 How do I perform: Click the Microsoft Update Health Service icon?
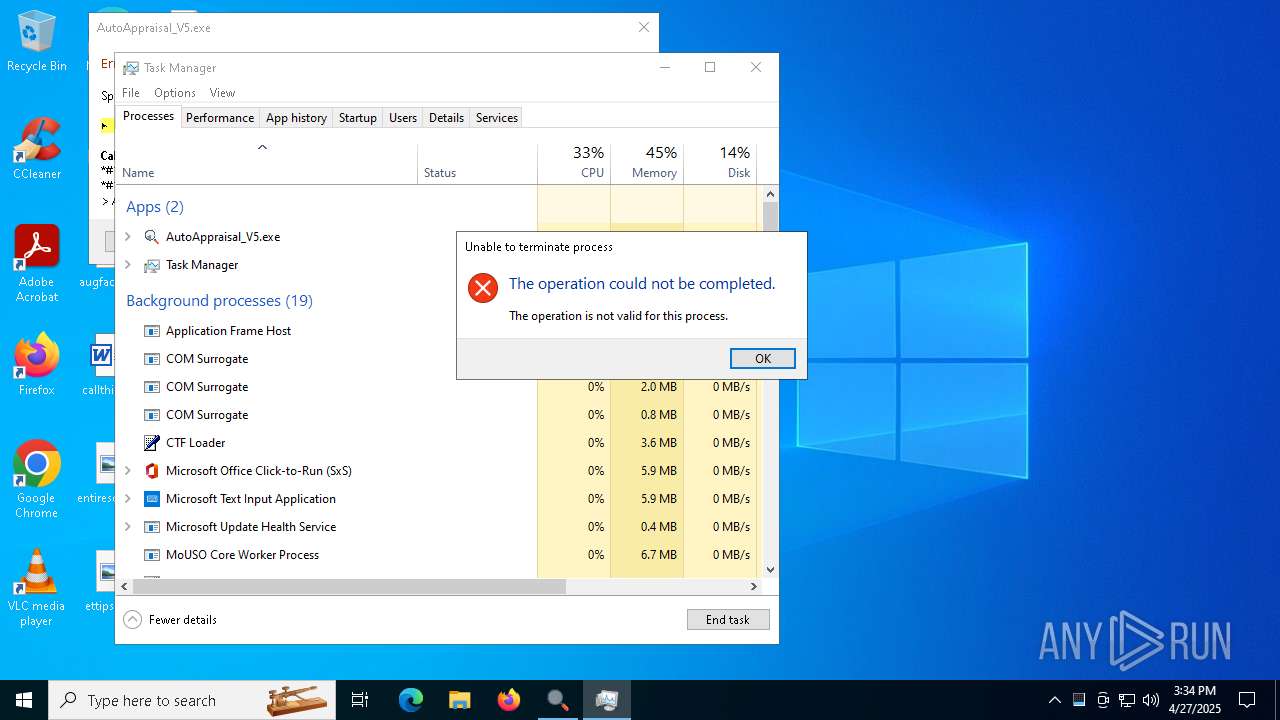click(x=152, y=527)
